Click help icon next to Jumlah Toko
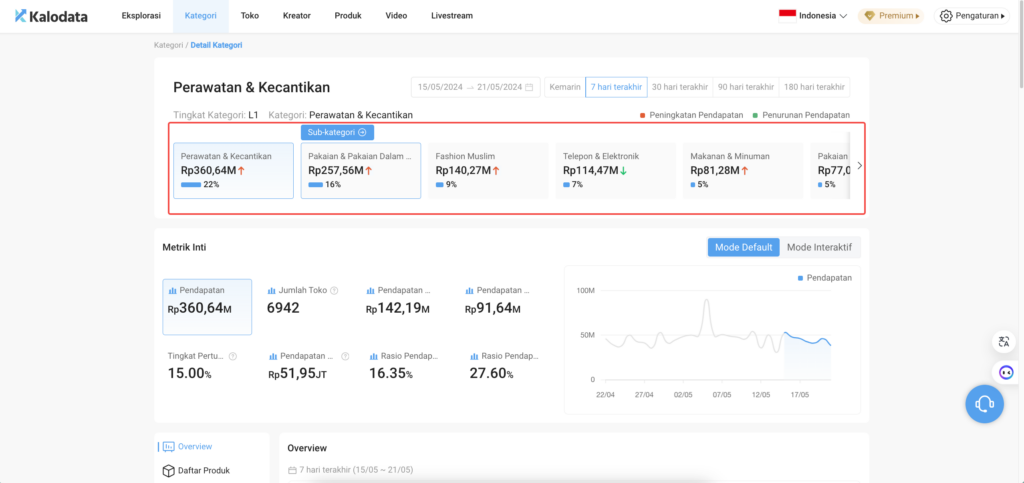This screenshot has width=1024, height=483. (x=334, y=290)
